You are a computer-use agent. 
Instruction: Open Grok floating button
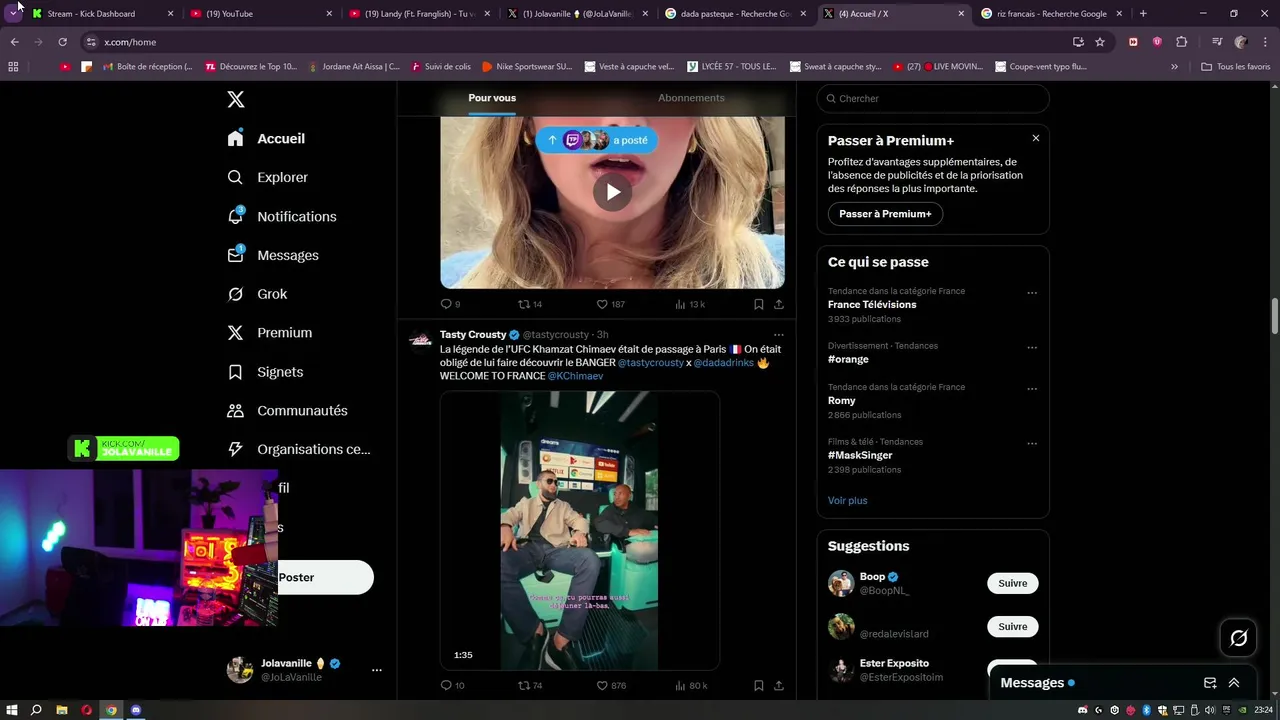point(1239,638)
